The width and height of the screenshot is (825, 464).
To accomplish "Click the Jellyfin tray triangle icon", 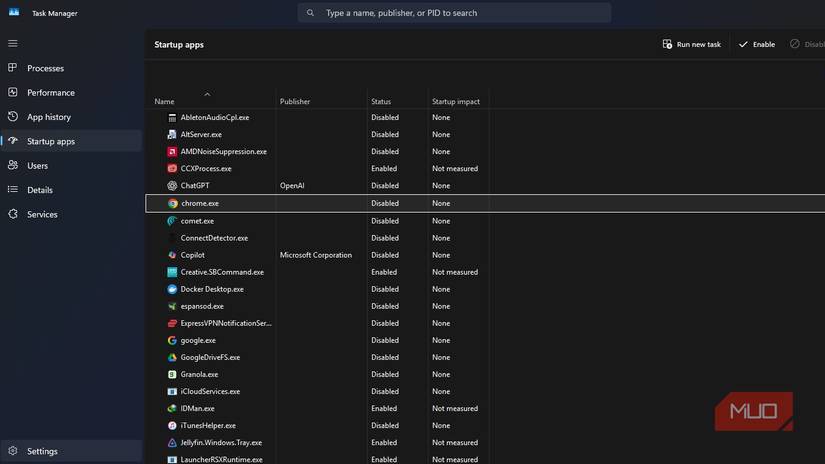I will [172, 443].
